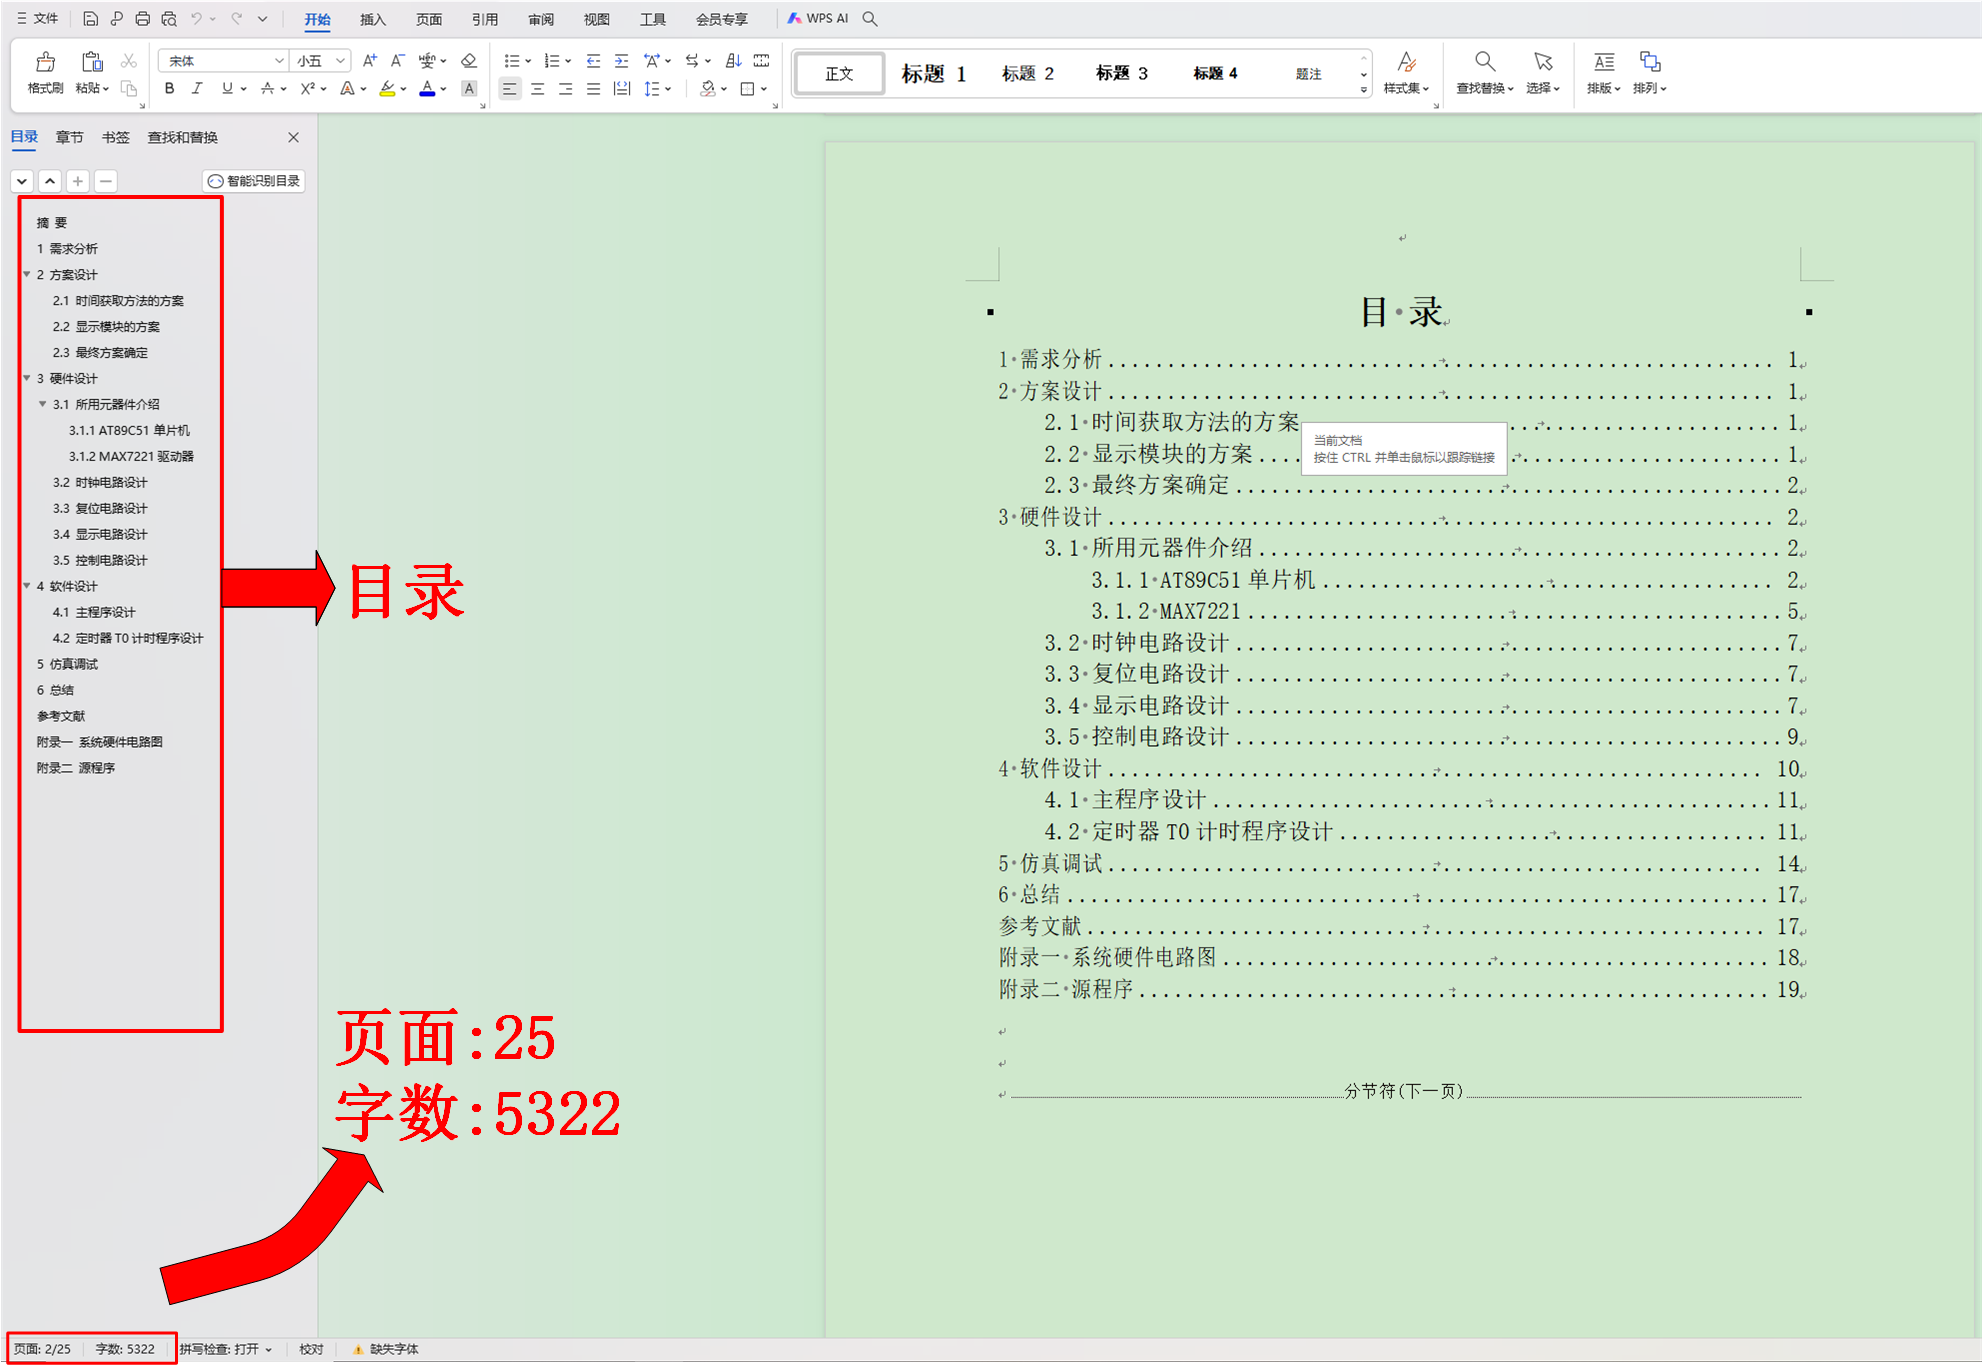Click the superscript X² icon
The height and width of the screenshot is (1365, 1983).
[306, 88]
